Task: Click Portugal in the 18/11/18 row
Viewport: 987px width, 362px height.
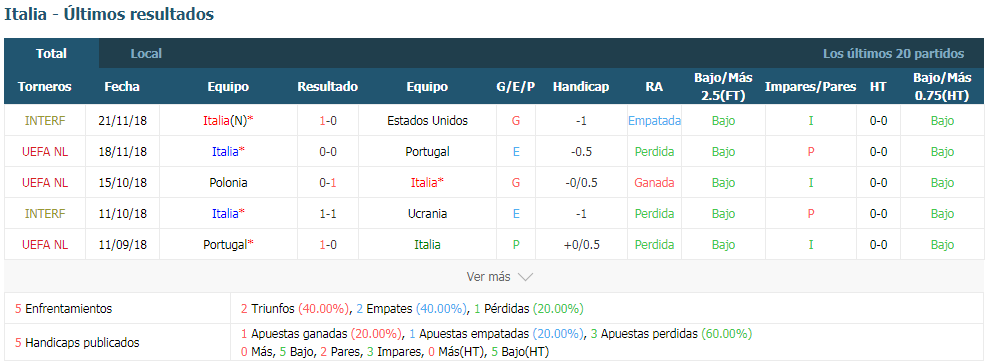Action: (x=427, y=152)
